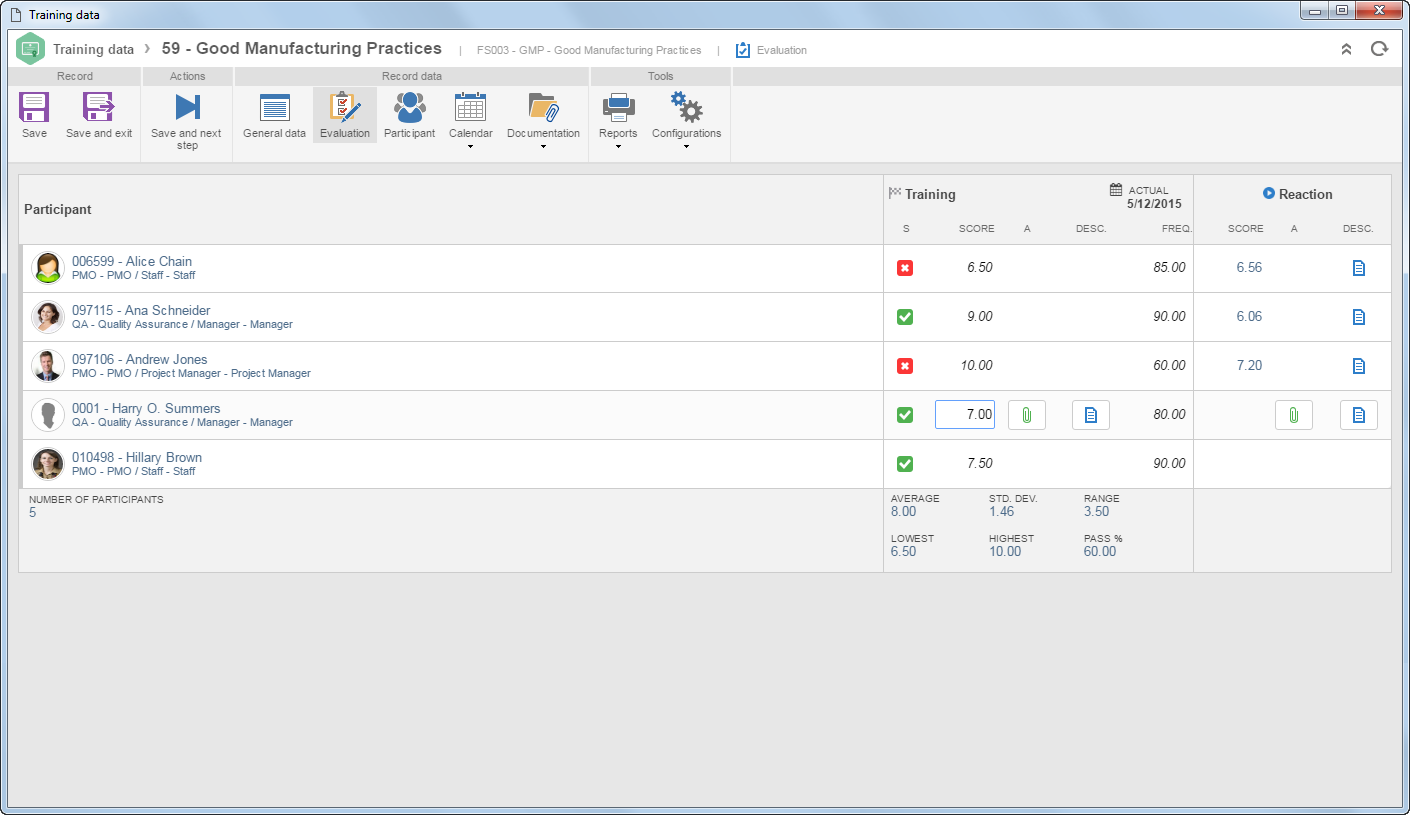The image size is (1410, 815).
Task: Click the std. dev. value 1.46
Action: pyautogui.click(x=1001, y=511)
